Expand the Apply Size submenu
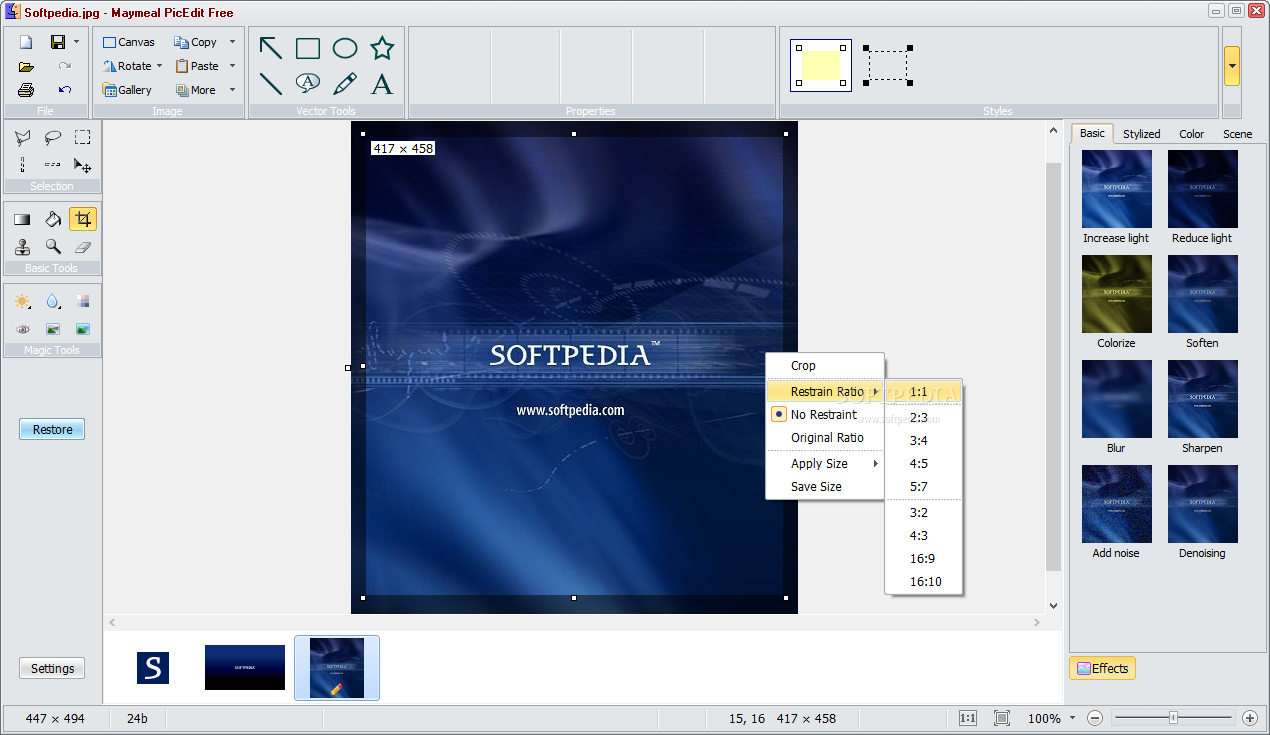This screenshot has width=1270, height=735. 825,464
